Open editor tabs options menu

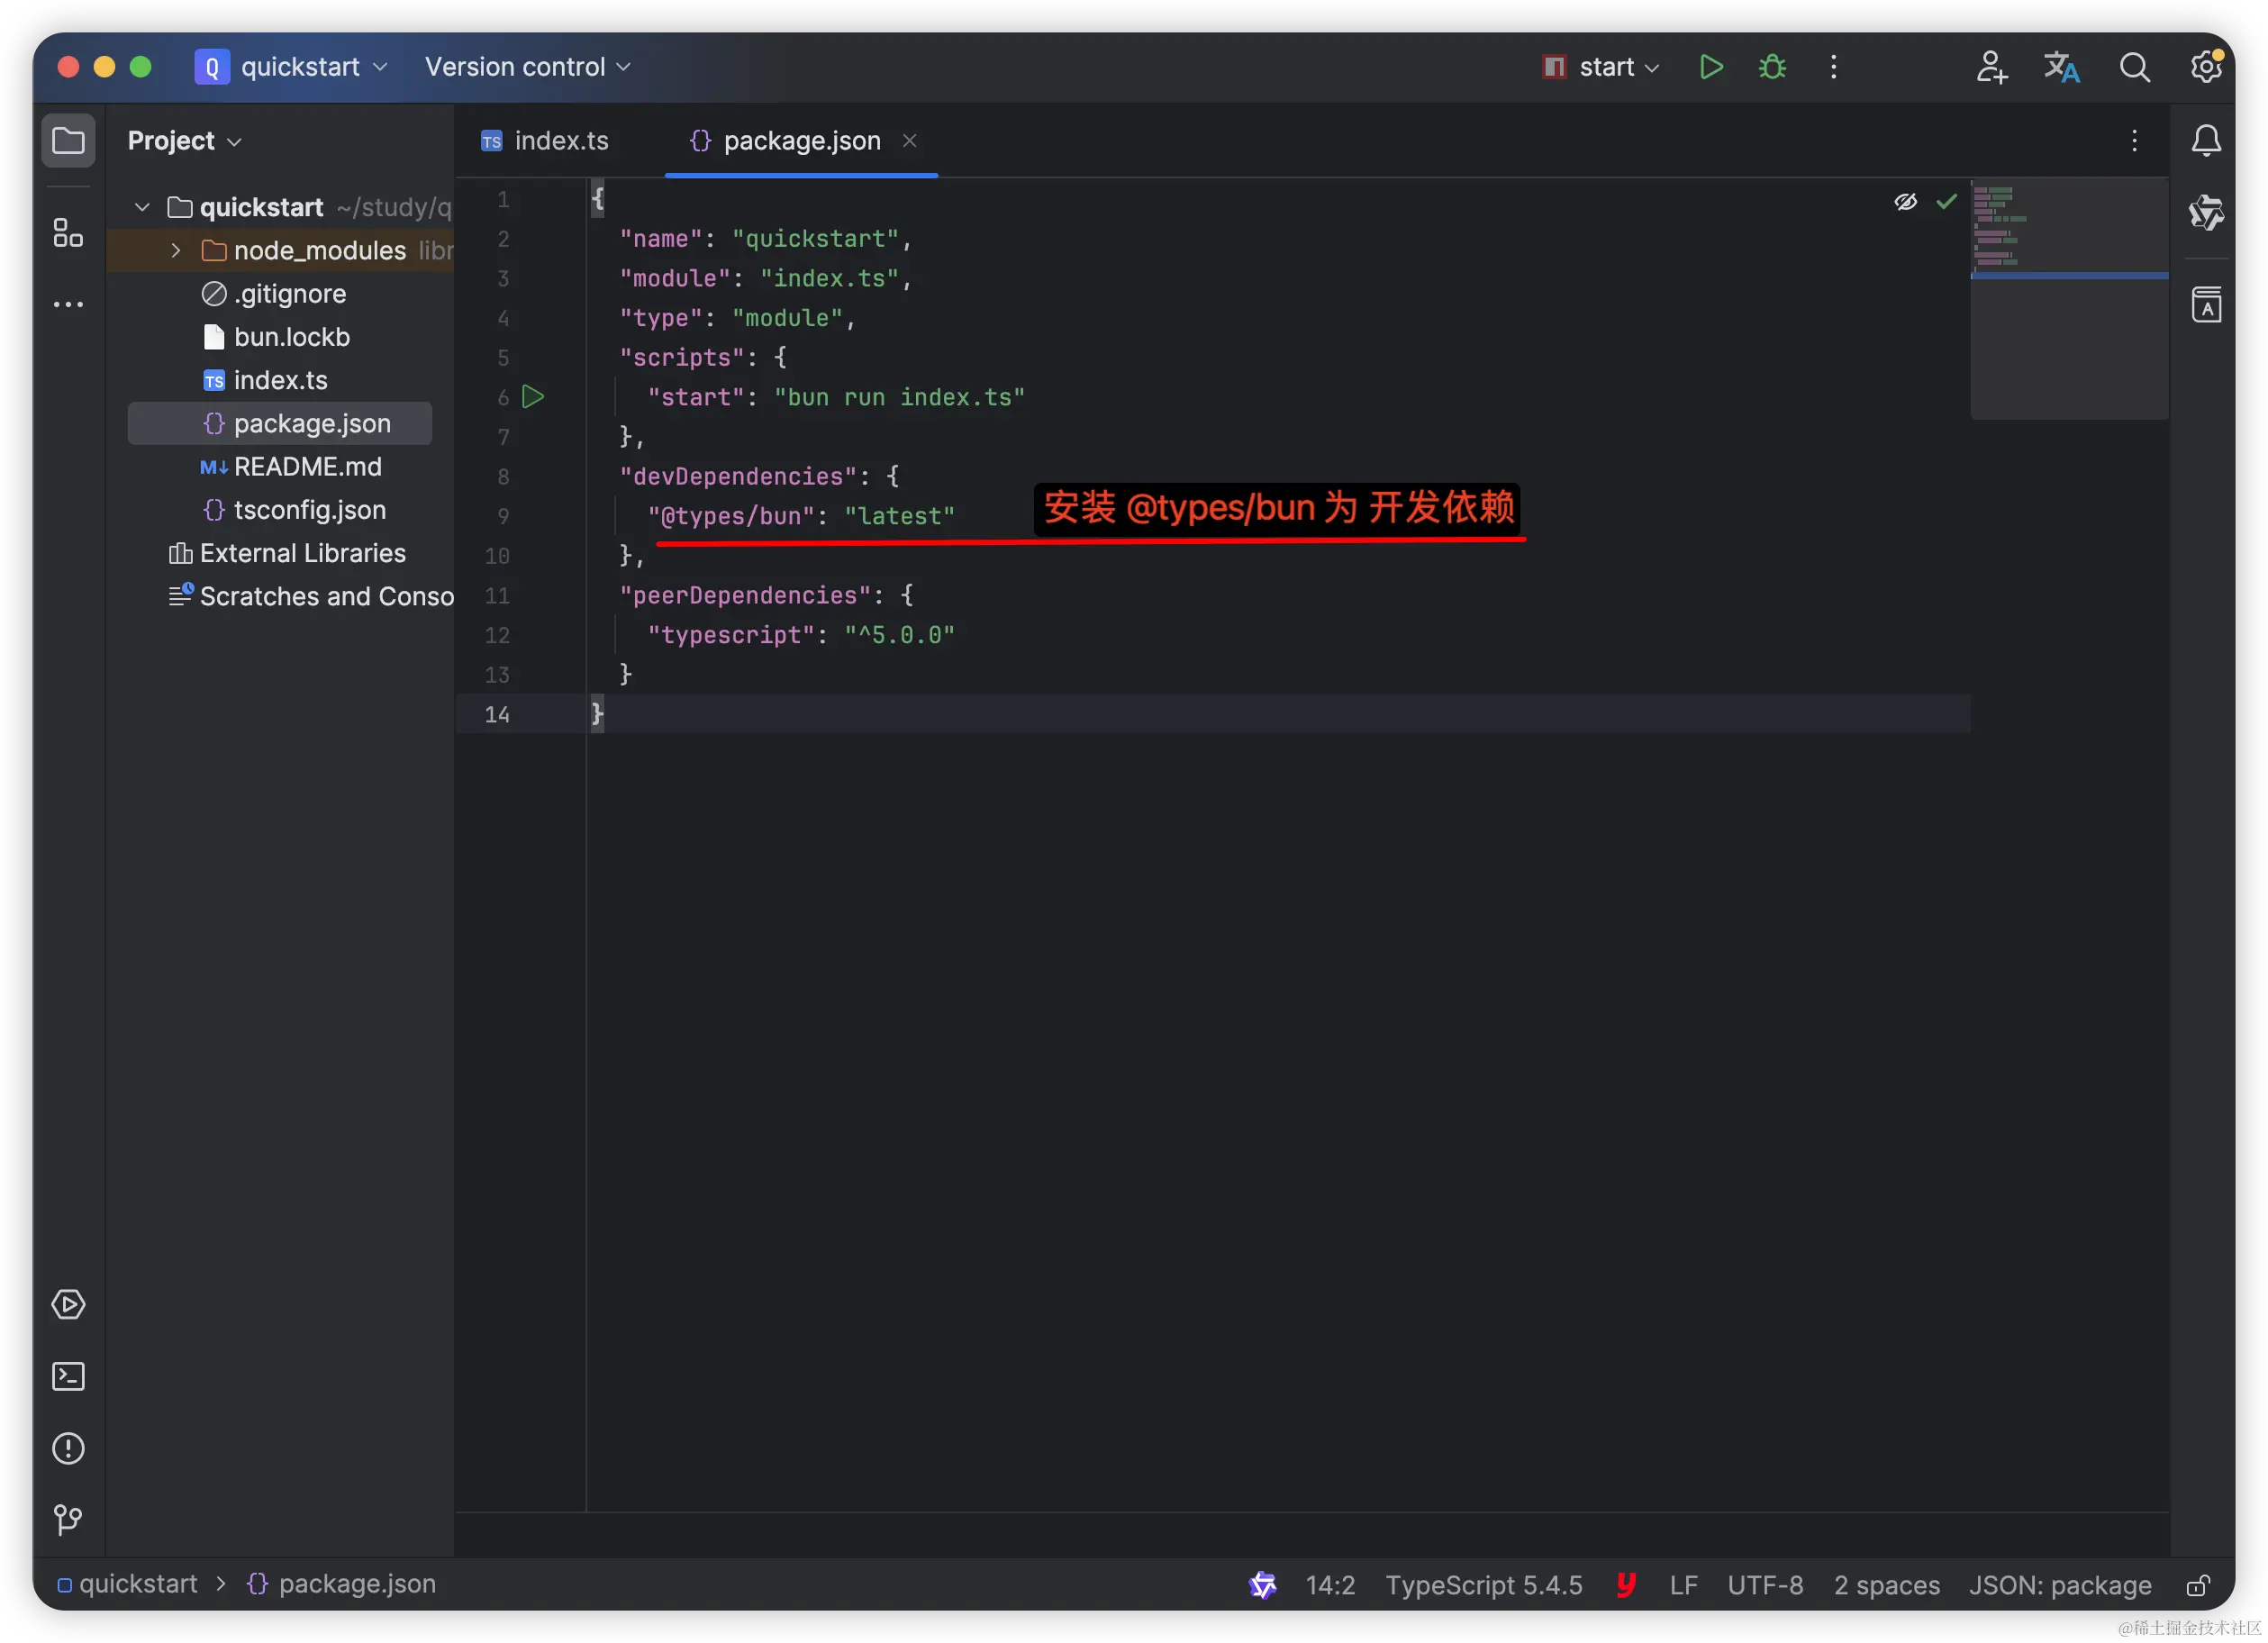2134,141
